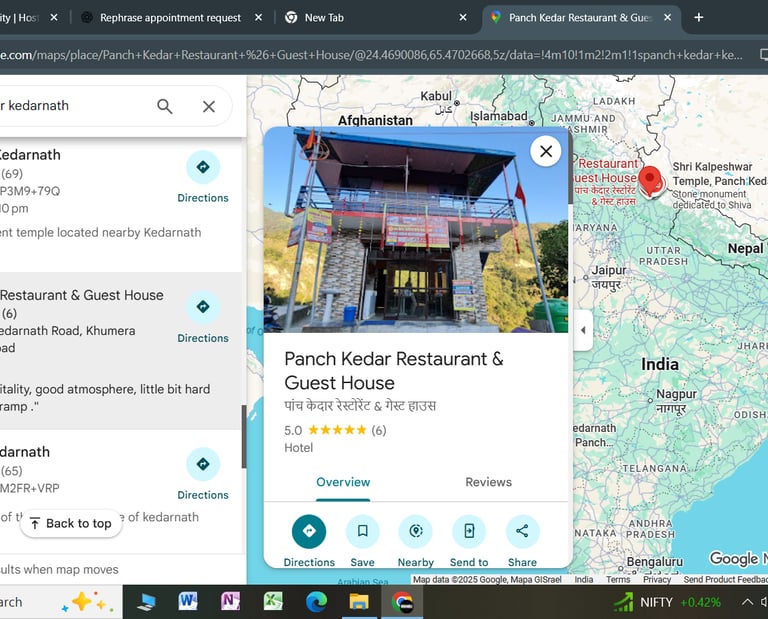
Task: Click the Nagpur city label on map
Action: click(676, 394)
